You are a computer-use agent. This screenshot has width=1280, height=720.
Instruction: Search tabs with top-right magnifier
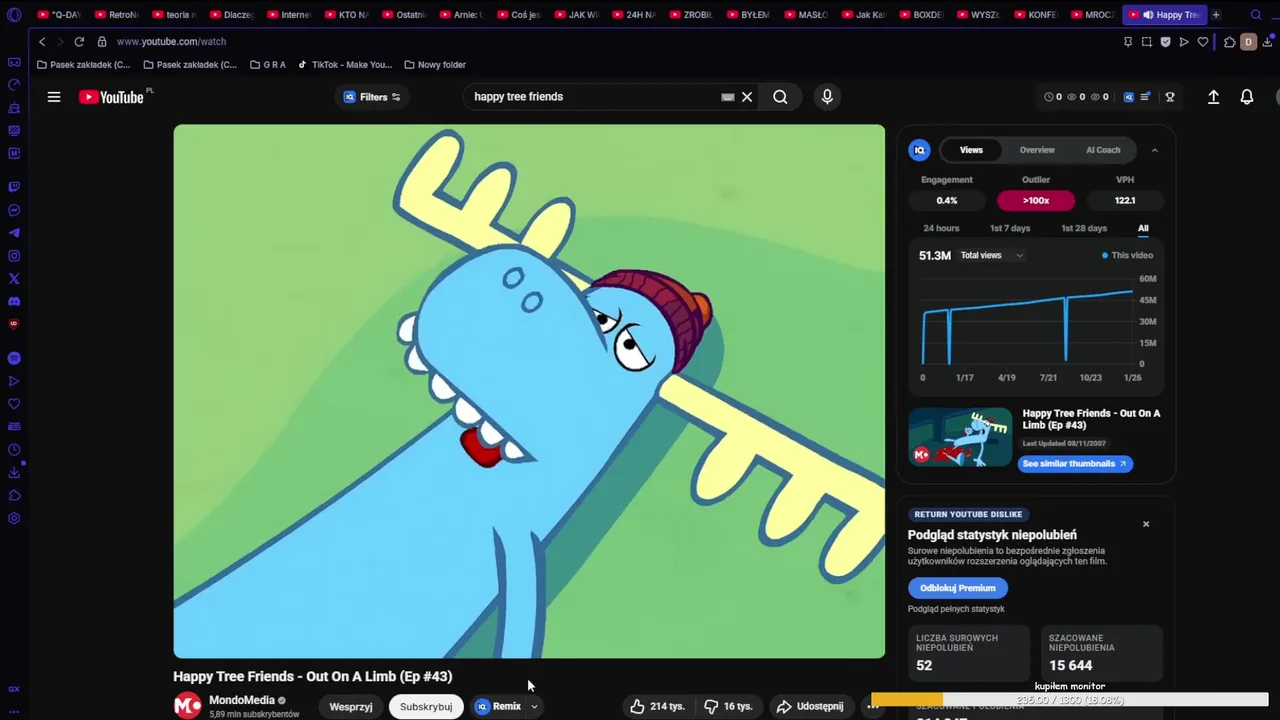pyautogui.click(x=1256, y=15)
